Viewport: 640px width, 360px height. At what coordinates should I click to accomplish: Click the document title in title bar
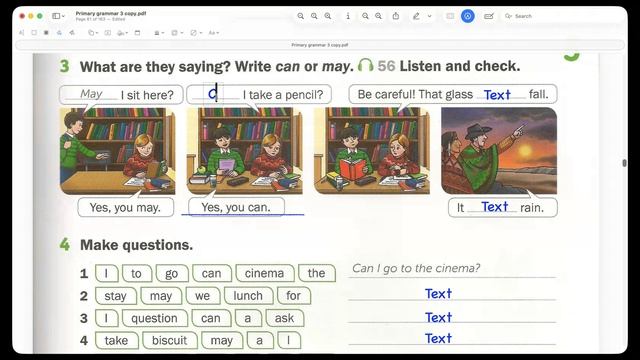click(x=111, y=13)
